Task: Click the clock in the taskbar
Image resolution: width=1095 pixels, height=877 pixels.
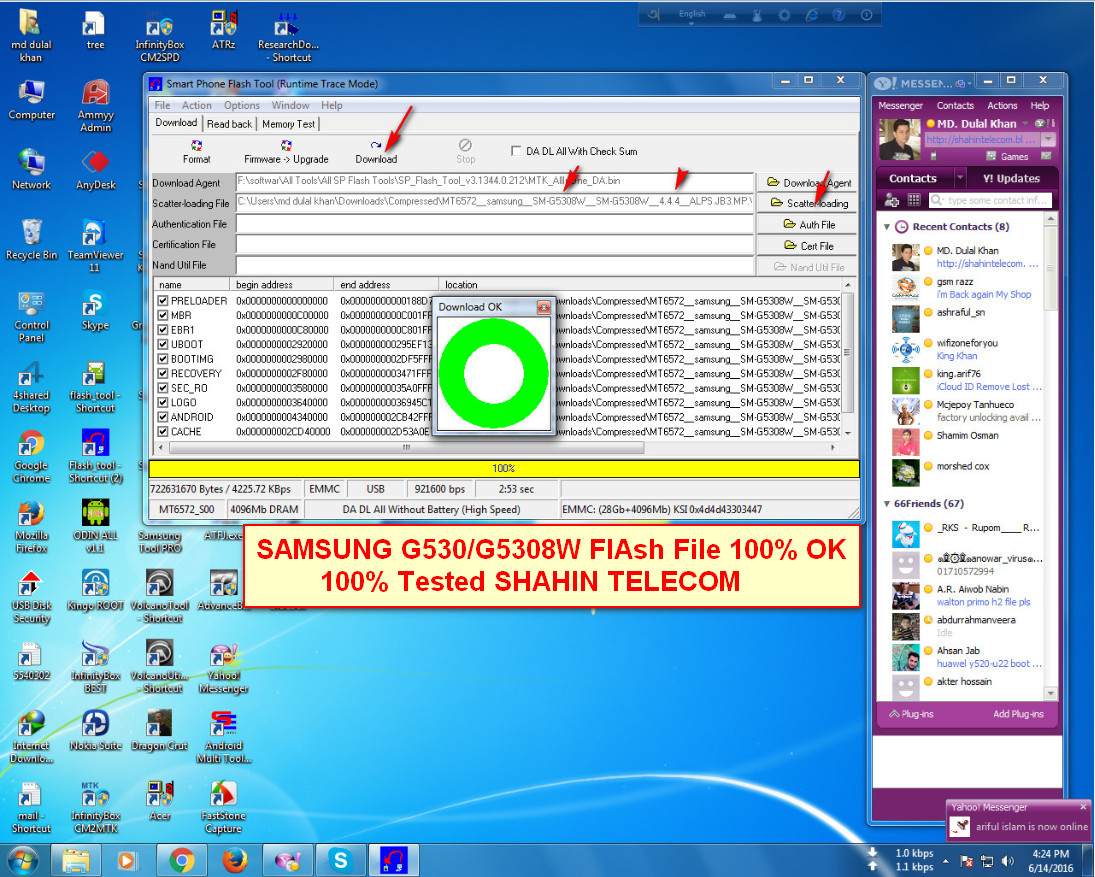Action: (1050, 860)
